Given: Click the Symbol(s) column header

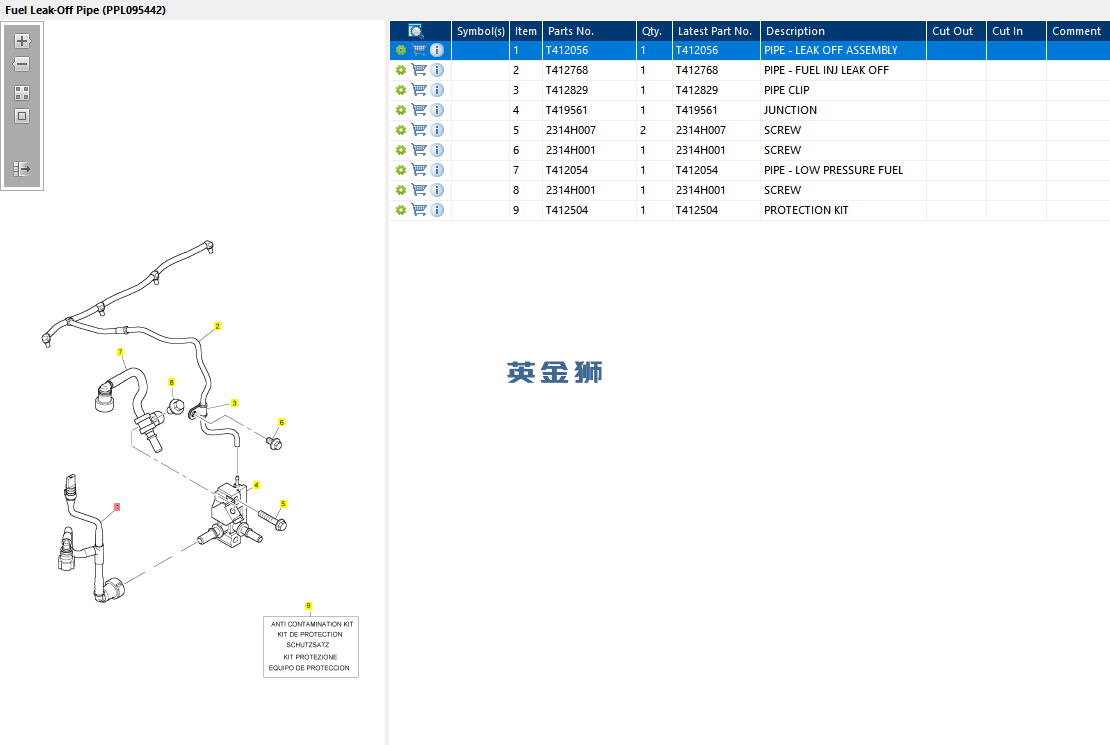Looking at the screenshot, I should tap(481, 31).
